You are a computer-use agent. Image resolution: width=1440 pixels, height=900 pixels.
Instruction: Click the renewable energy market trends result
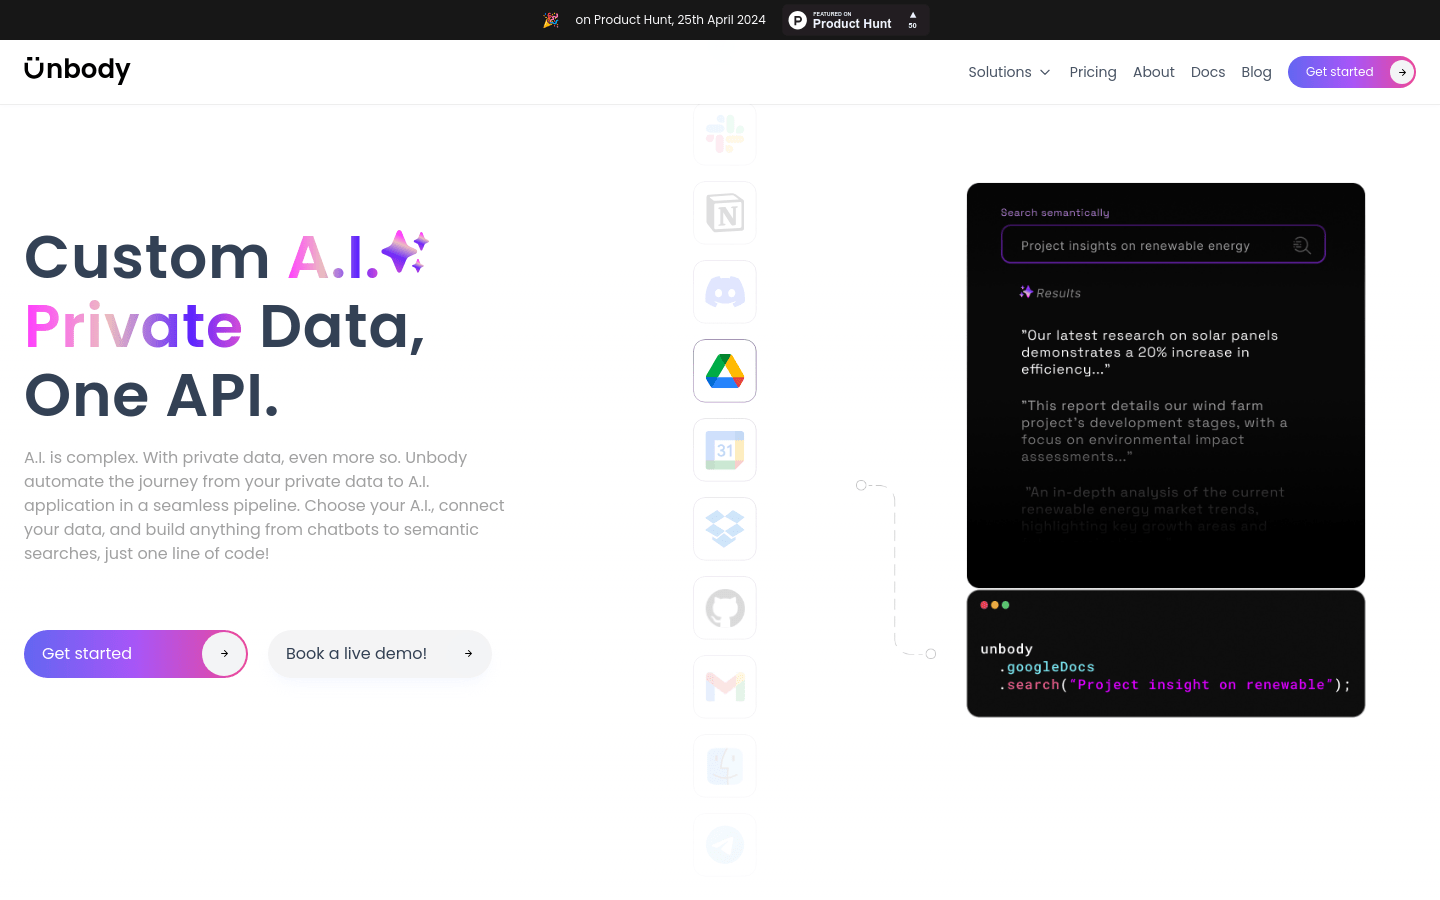point(1152,509)
